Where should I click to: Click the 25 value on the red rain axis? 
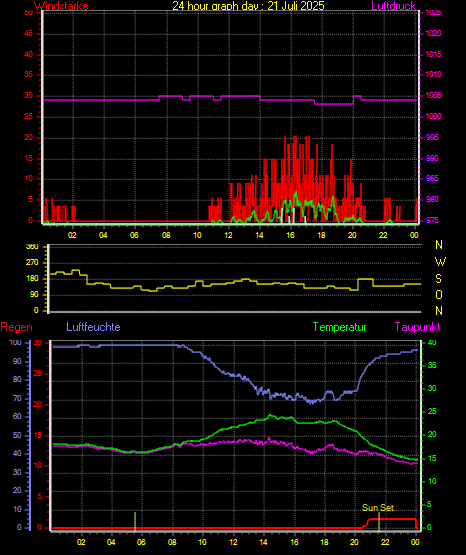37,373
